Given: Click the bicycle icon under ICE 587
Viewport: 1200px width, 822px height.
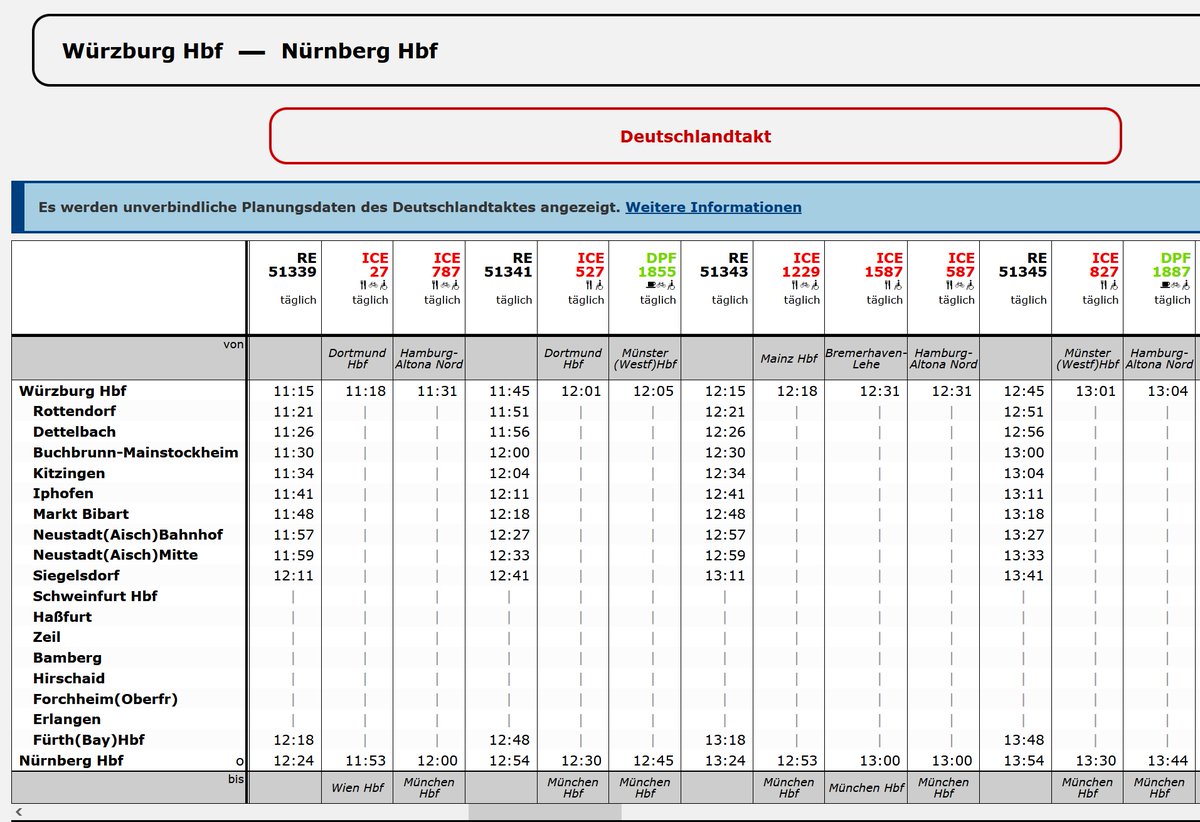Looking at the screenshot, I should click(x=960, y=285).
